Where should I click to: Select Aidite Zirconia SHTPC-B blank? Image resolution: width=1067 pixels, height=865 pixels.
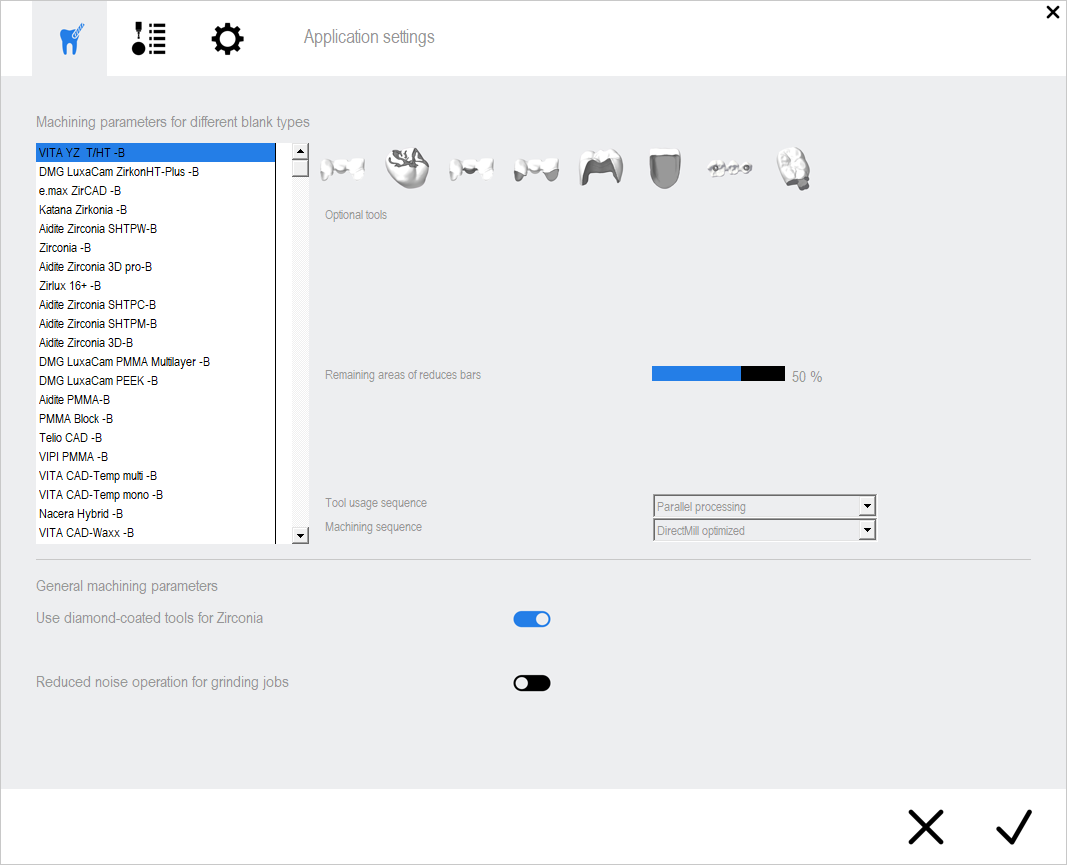[x=155, y=305]
